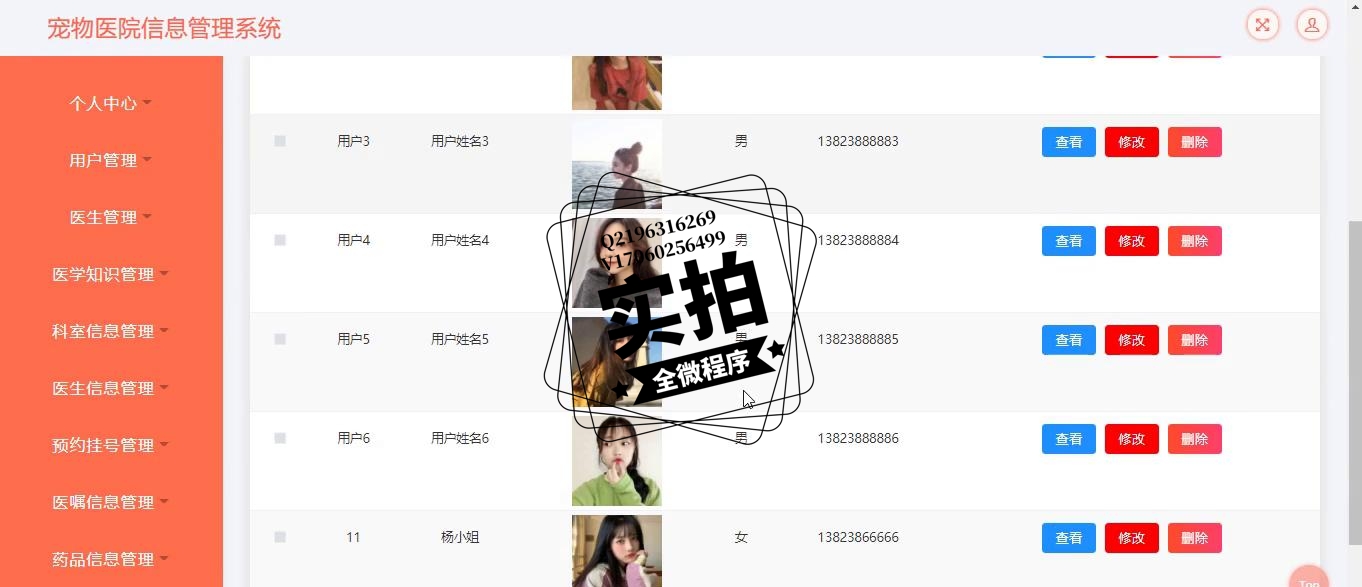Click the Top back-to-top button
1362x587 pixels.
point(1309,578)
